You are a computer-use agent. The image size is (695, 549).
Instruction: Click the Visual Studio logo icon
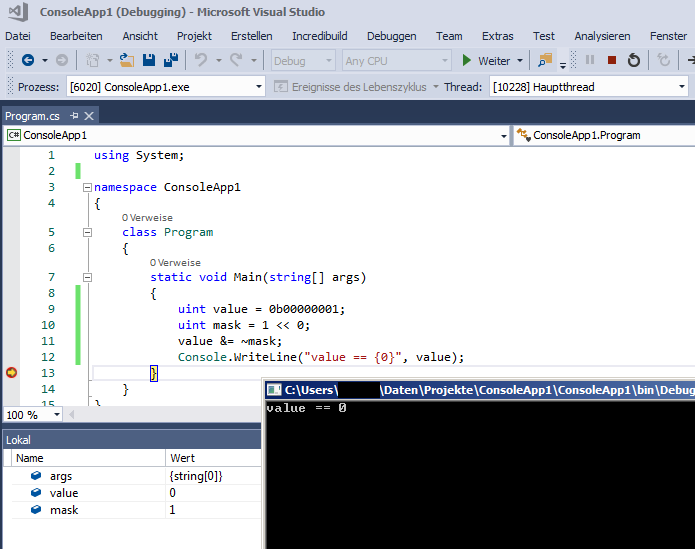tap(19, 12)
